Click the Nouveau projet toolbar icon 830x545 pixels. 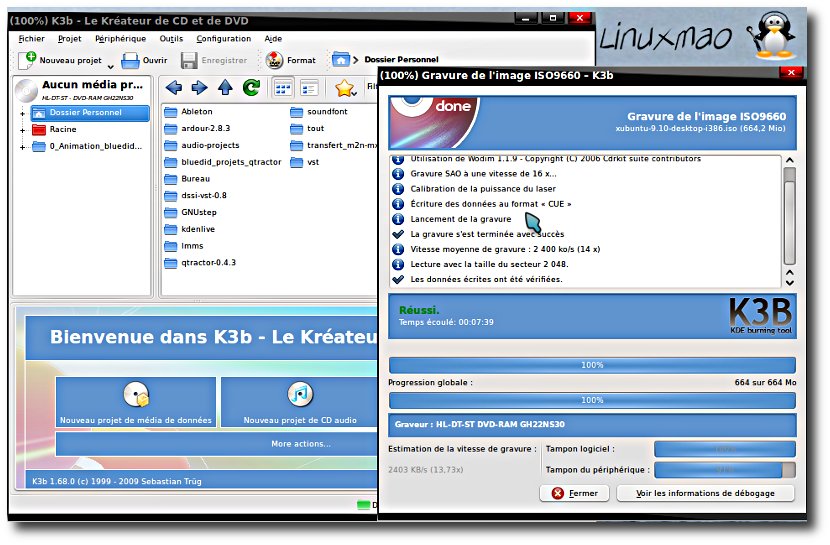tap(27, 60)
